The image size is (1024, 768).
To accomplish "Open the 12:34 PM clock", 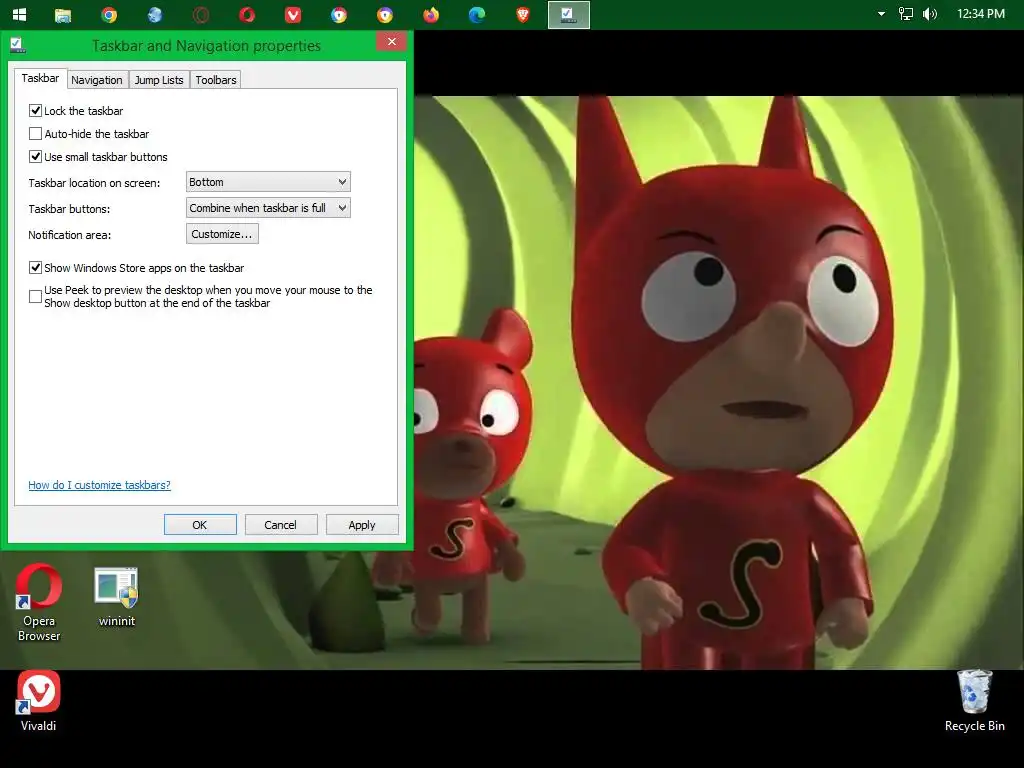I will pyautogui.click(x=980, y=14).
